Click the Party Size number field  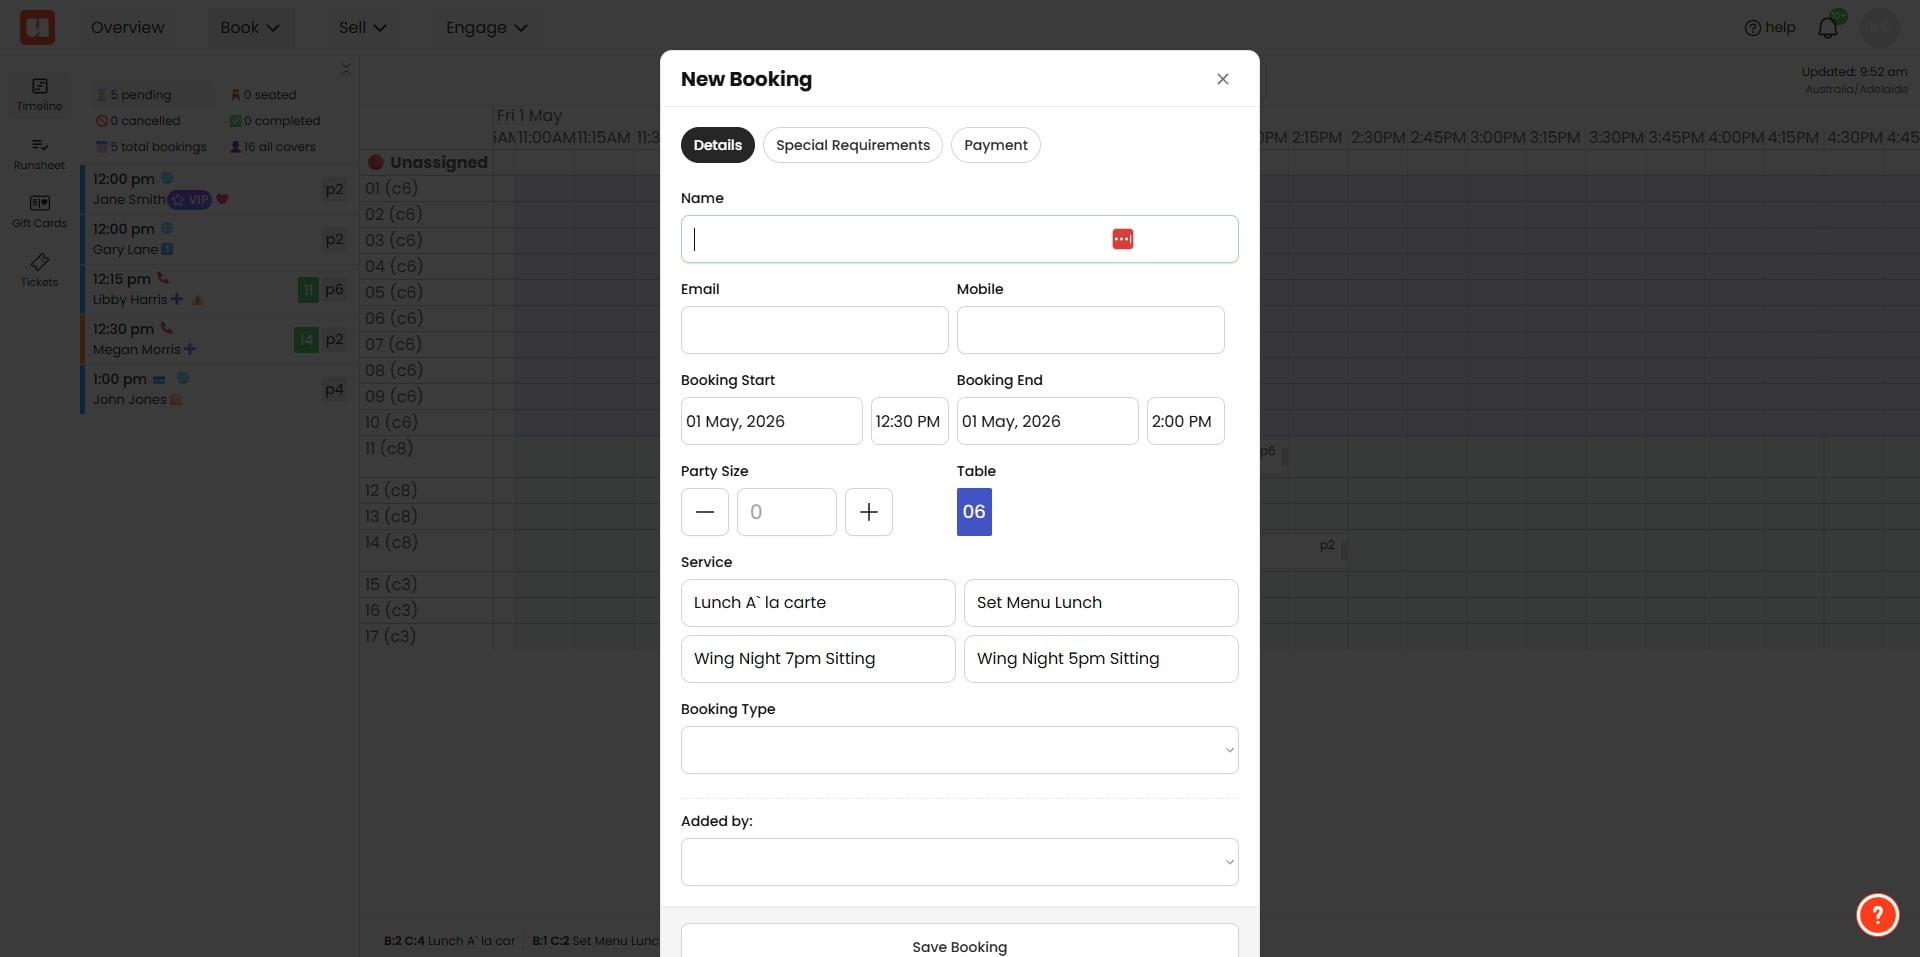[787, 512]
